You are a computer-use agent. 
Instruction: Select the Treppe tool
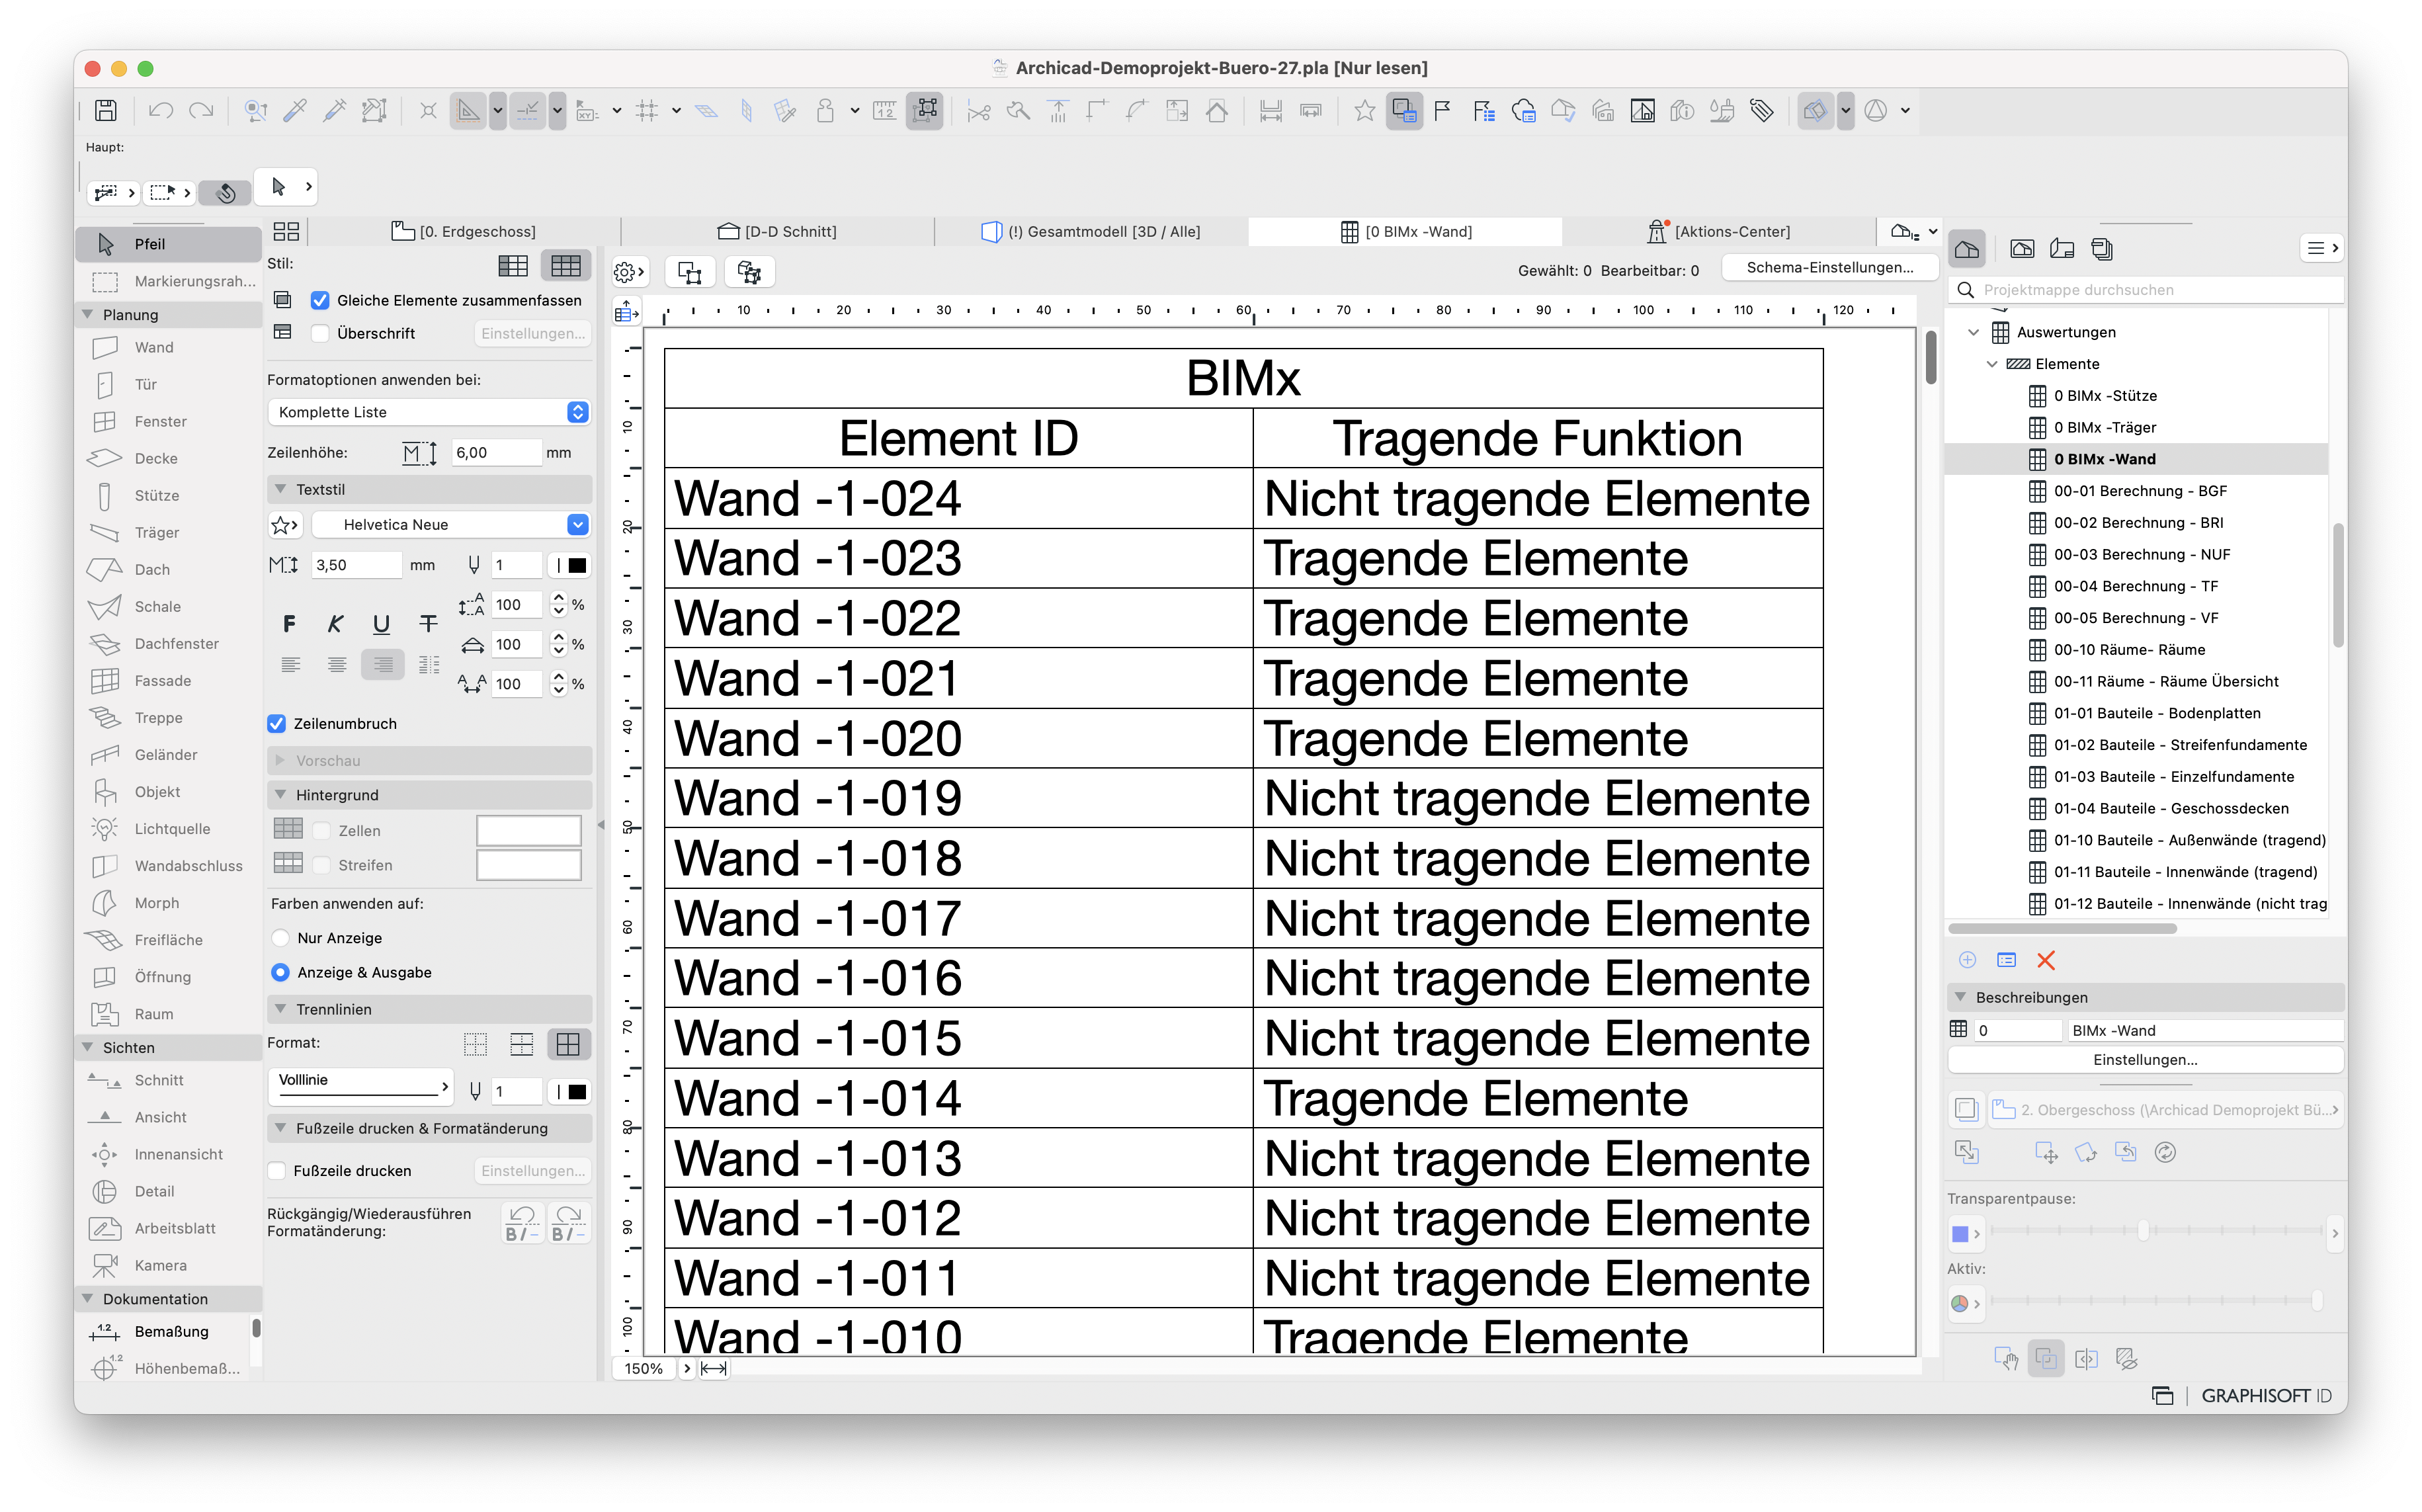point(168,717)
